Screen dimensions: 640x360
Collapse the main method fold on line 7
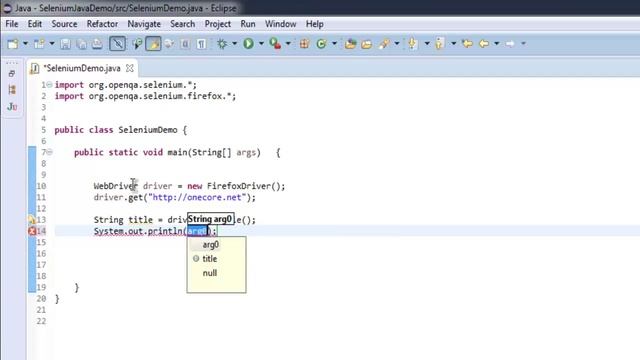click(49, 152)
